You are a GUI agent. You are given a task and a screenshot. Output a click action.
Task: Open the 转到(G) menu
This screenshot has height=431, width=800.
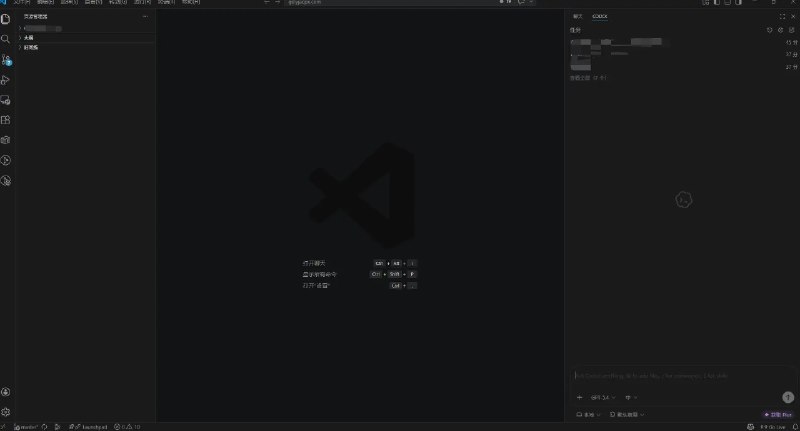pos(118,2)
